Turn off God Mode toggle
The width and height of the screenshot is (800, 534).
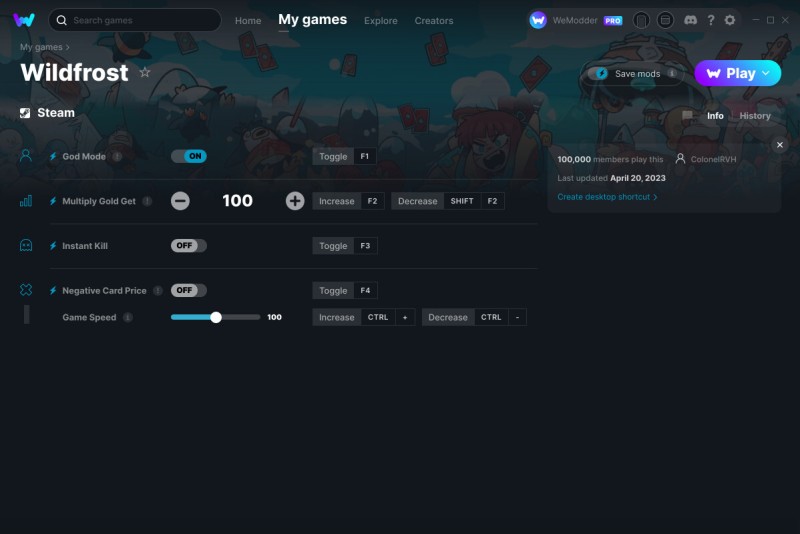pos(189,156)
